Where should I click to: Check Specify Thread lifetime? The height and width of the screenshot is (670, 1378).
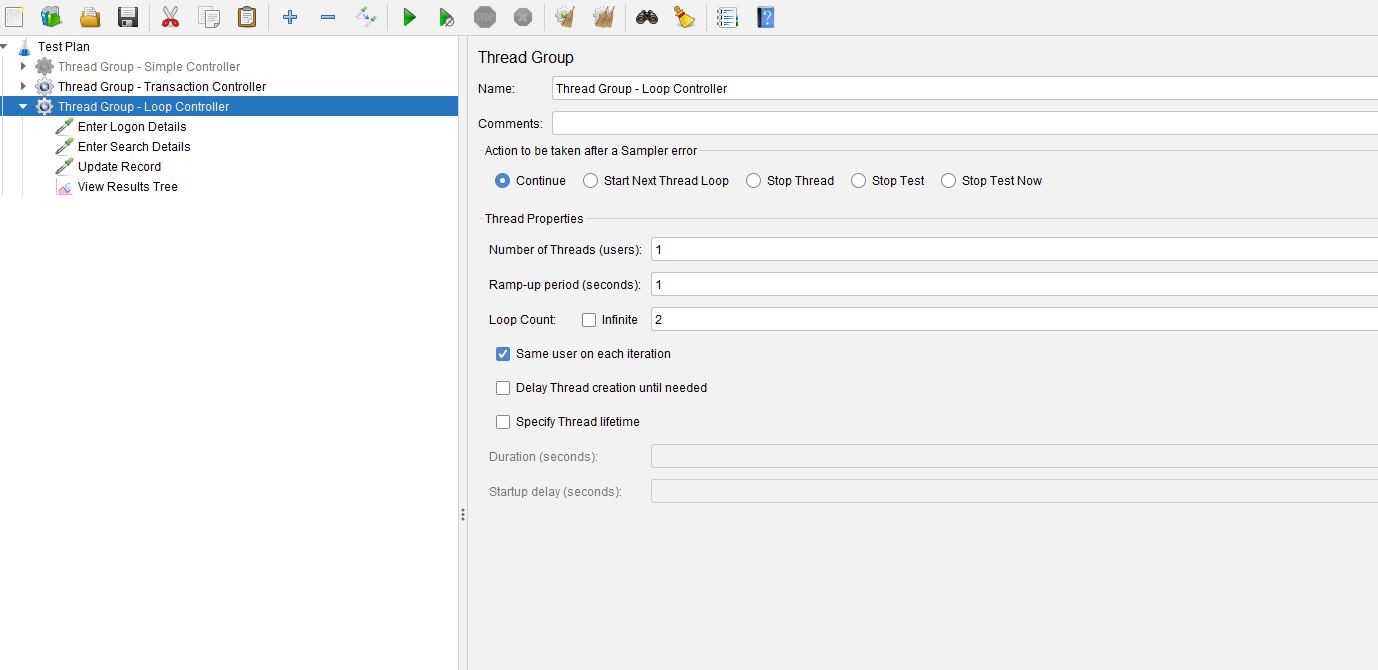tap(503, 421)
